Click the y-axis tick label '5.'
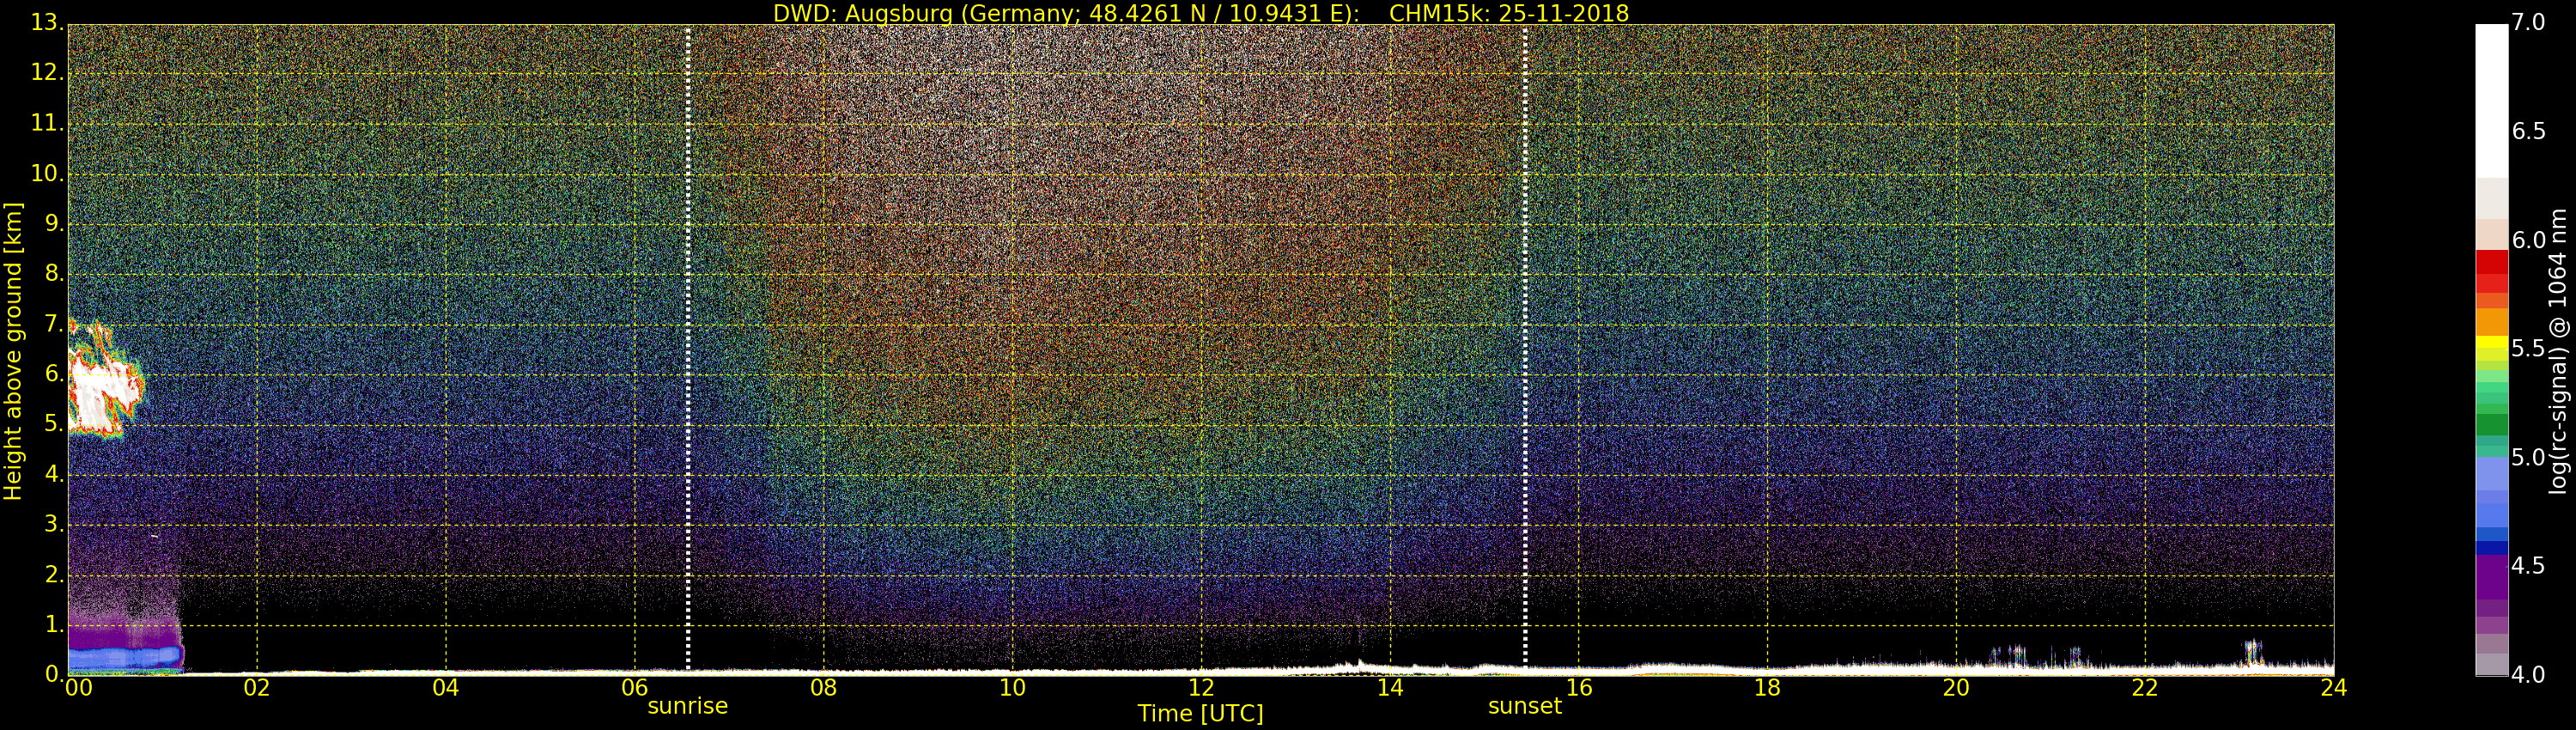This screenshot has height=730, width=2576. (54, 424)
